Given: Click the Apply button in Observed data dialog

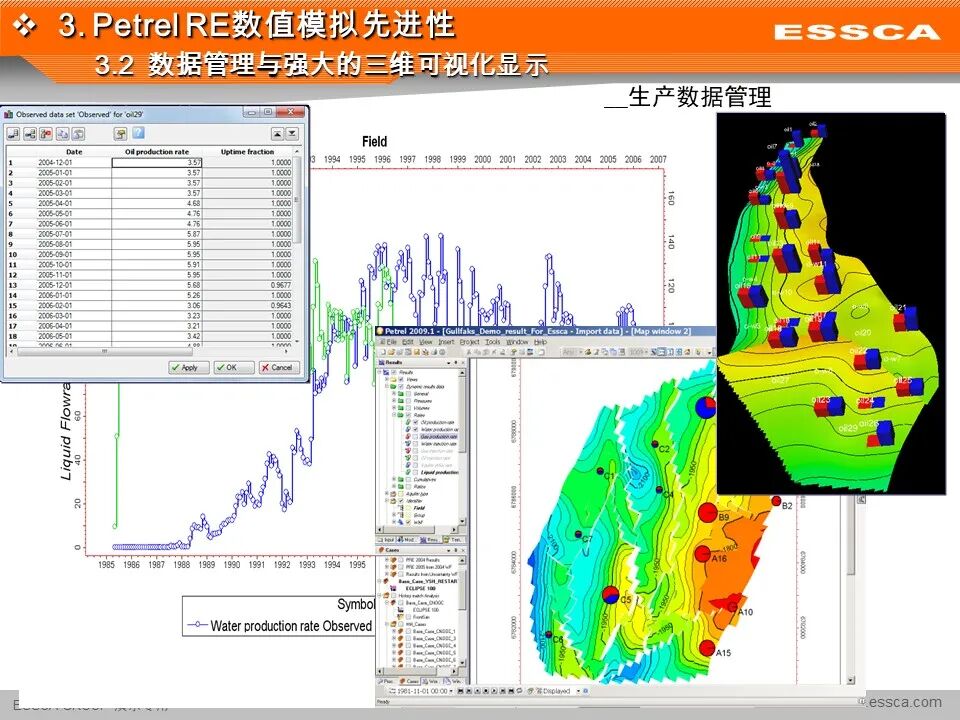Looking at the screenshot, I should [x=189, y=367].
